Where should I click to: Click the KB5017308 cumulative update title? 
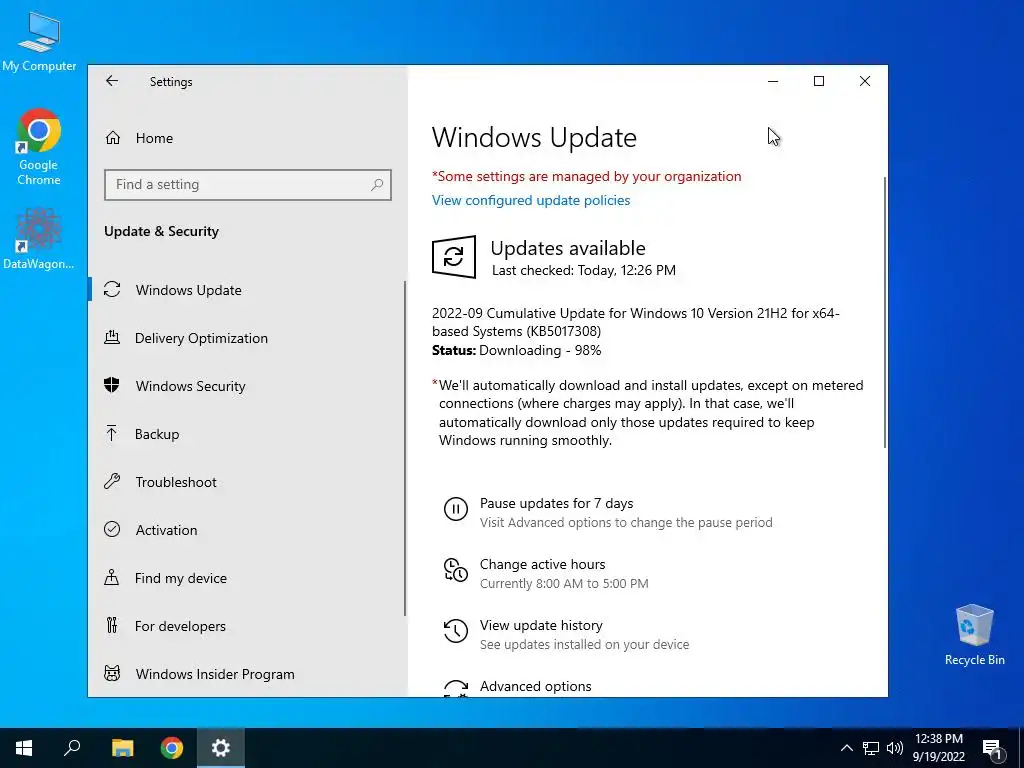coord(635,322)
